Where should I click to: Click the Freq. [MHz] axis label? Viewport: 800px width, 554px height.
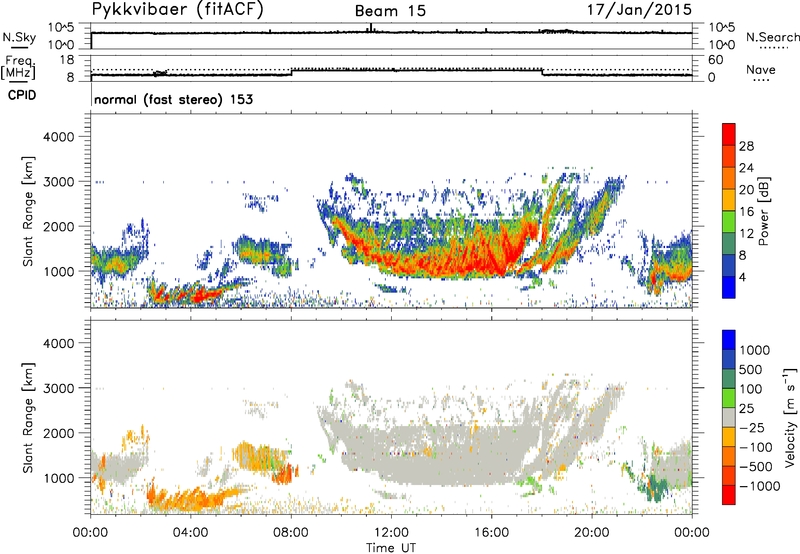[18, 67]
